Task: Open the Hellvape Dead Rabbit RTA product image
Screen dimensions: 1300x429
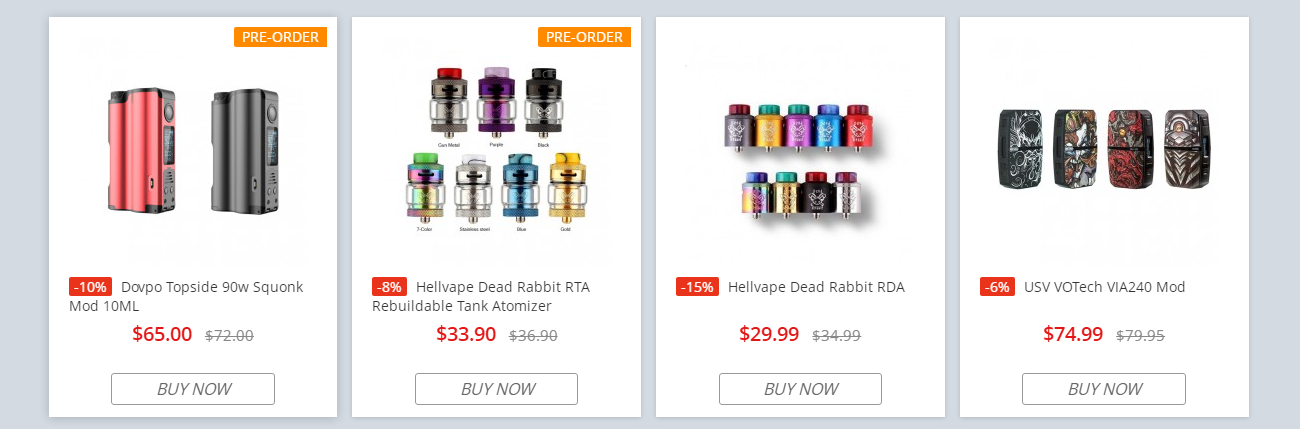Action: 496,148
